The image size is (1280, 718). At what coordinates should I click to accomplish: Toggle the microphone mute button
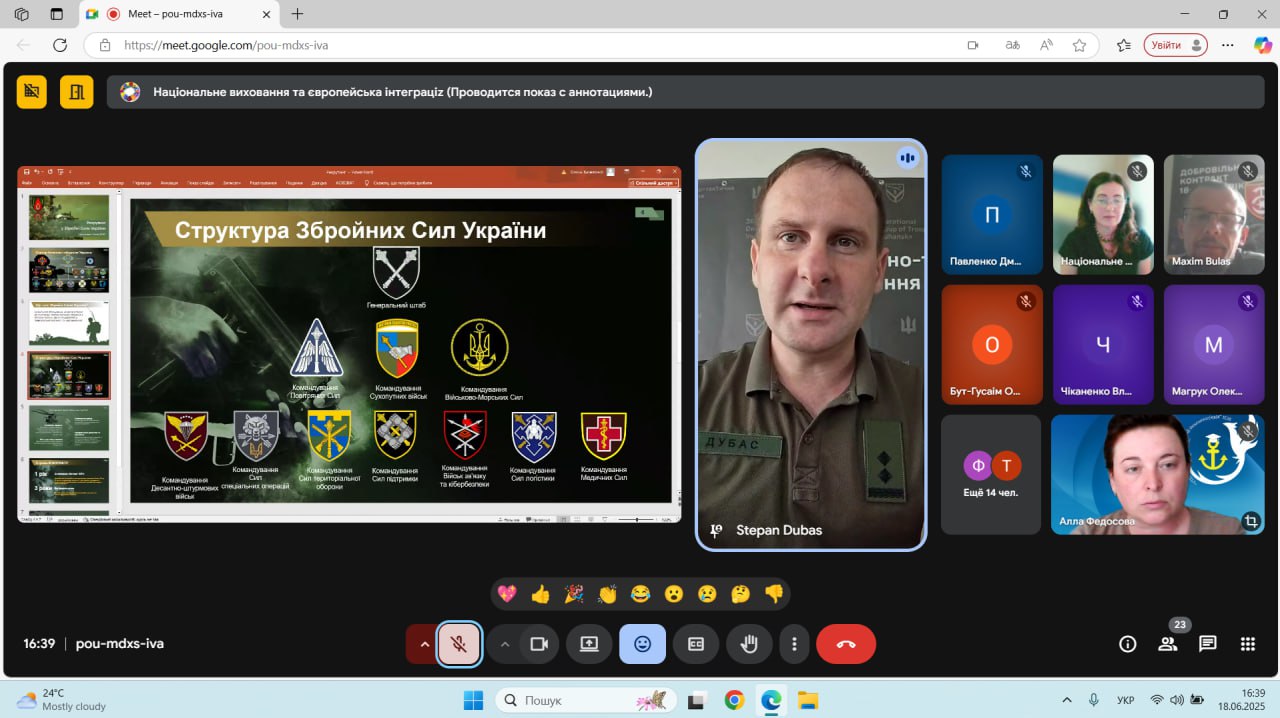(459, 644)
